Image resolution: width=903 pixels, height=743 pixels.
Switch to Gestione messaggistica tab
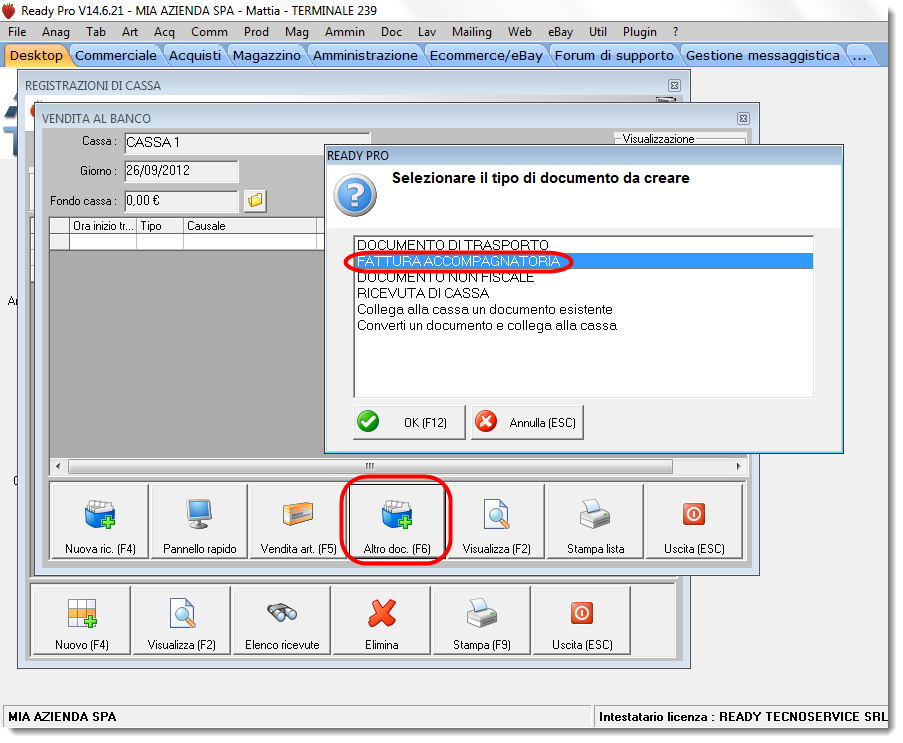(762, 55)
